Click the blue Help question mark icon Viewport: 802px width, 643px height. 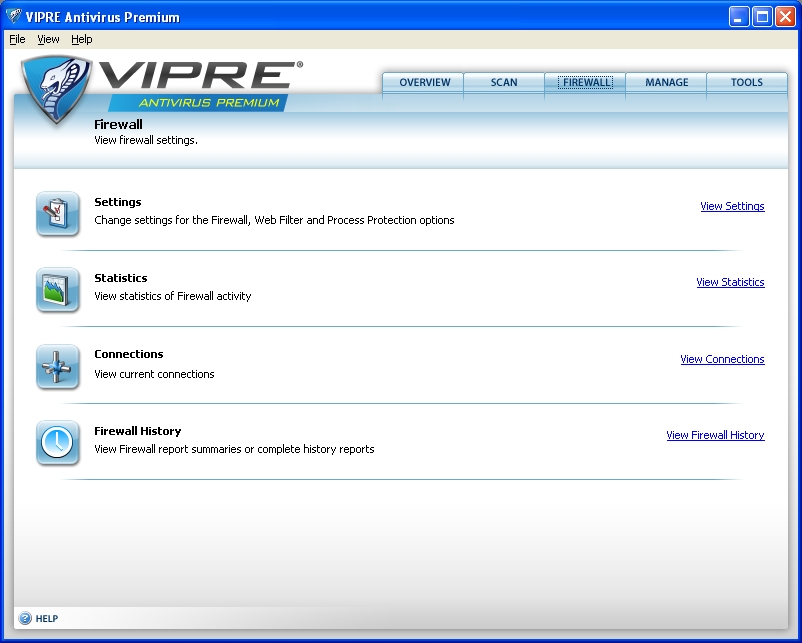tap(25, 618)
